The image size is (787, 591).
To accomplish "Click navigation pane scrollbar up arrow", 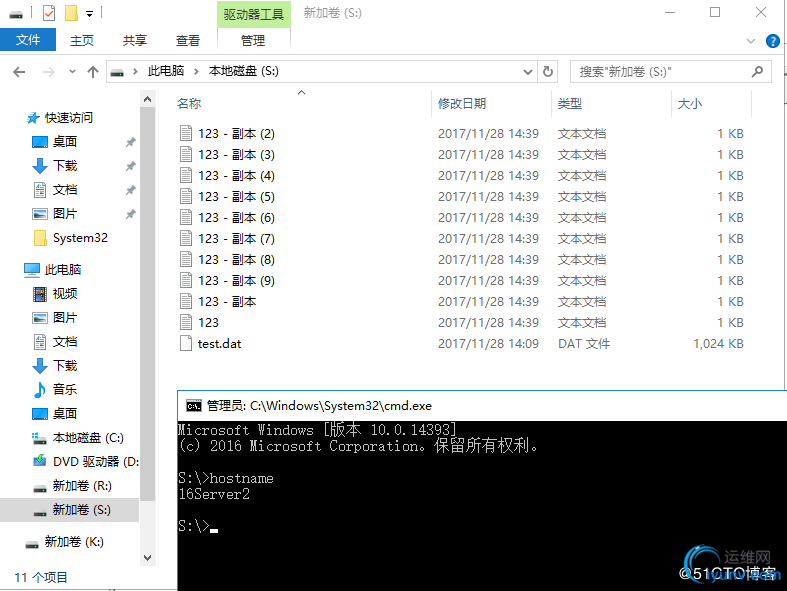I will point(148,99).
